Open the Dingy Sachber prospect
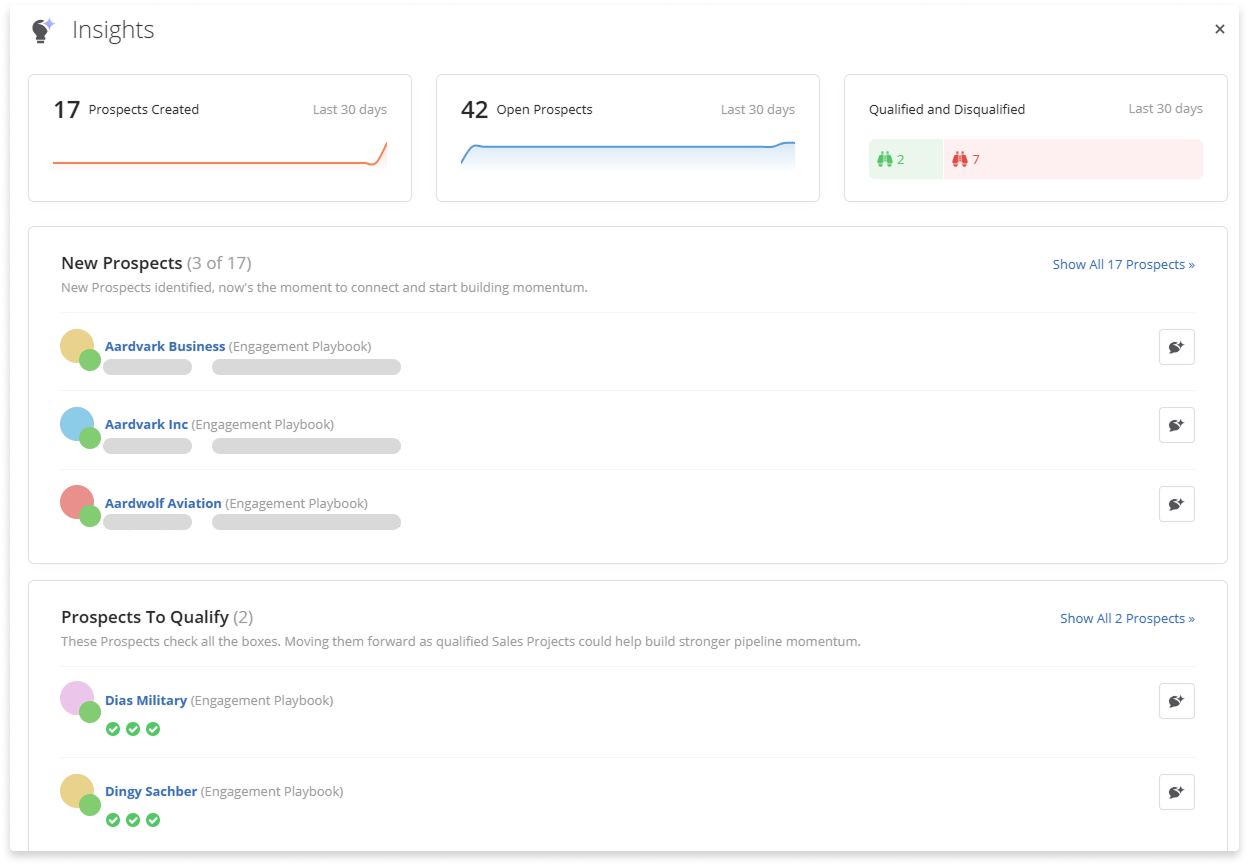Screen dimensions: 1249x866 click(x=151, y=791)
